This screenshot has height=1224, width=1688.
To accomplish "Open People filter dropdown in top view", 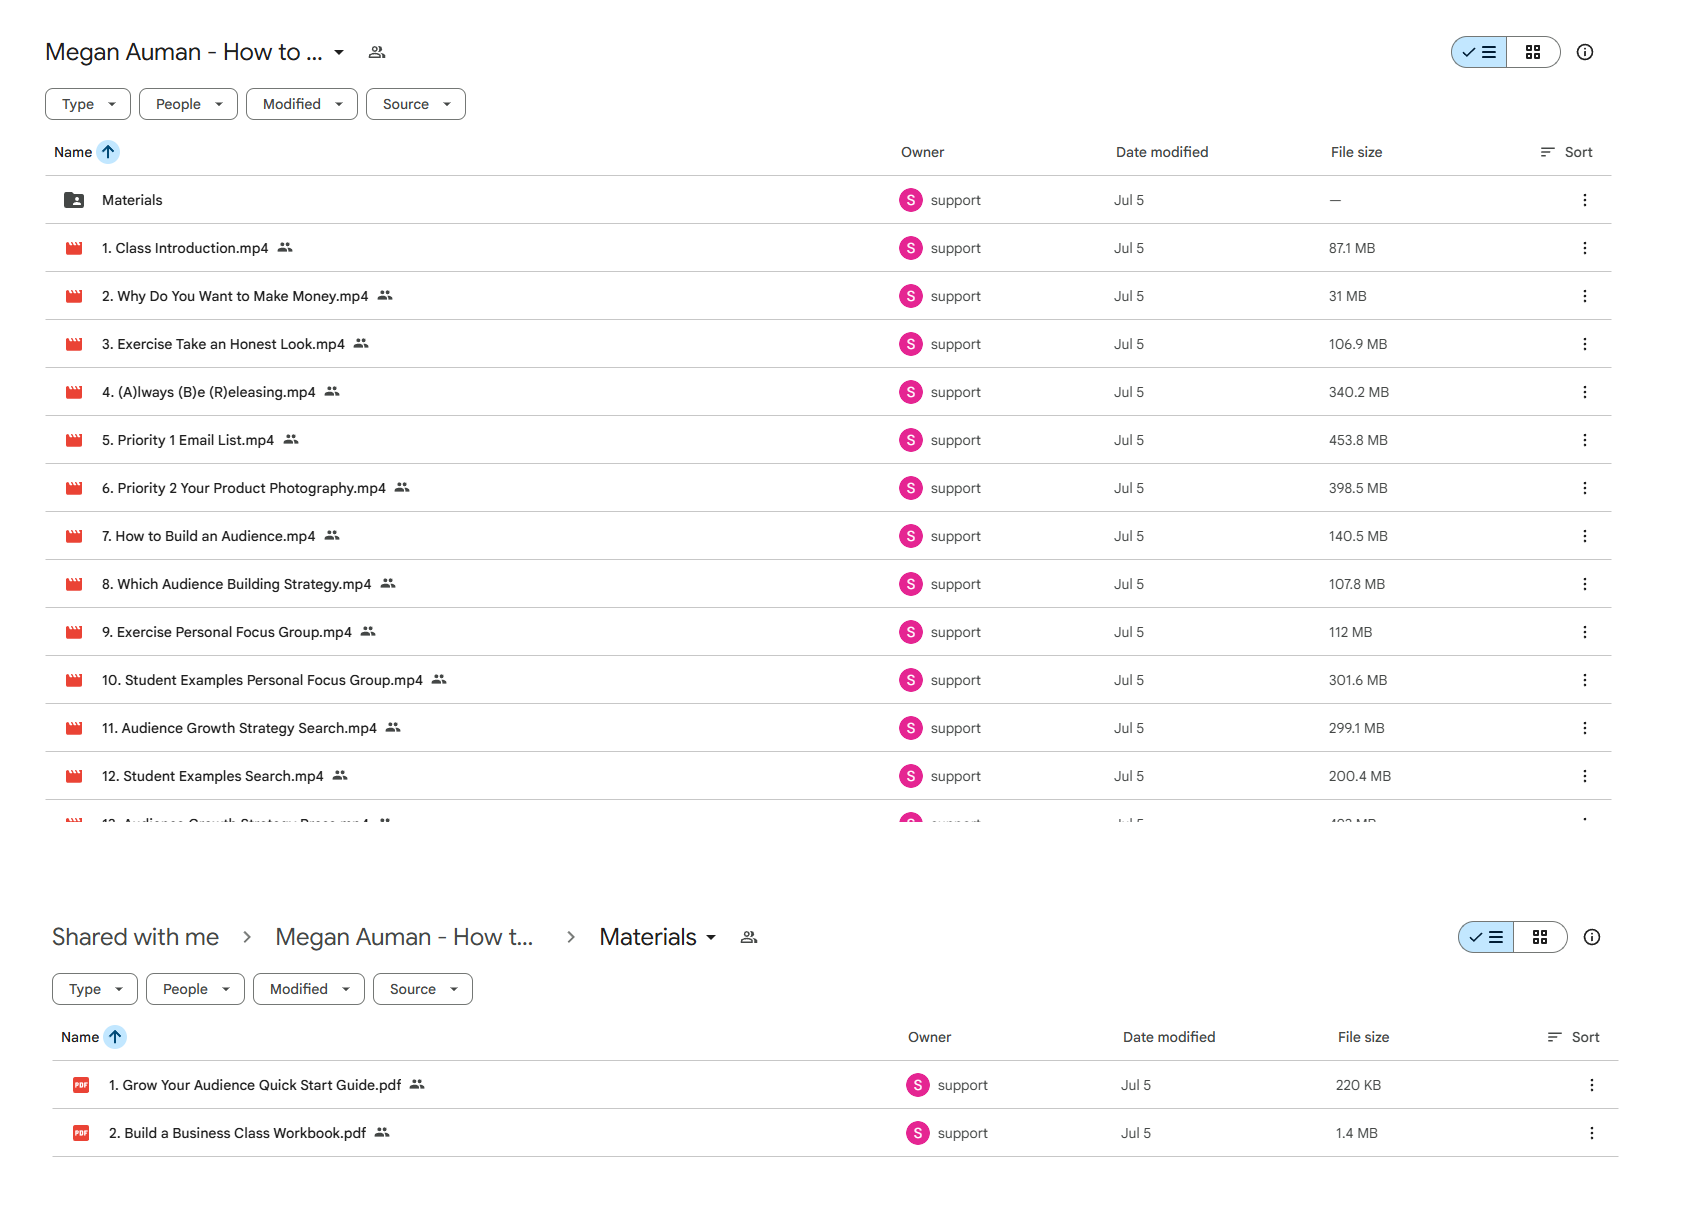I will [x=188, y=104].
